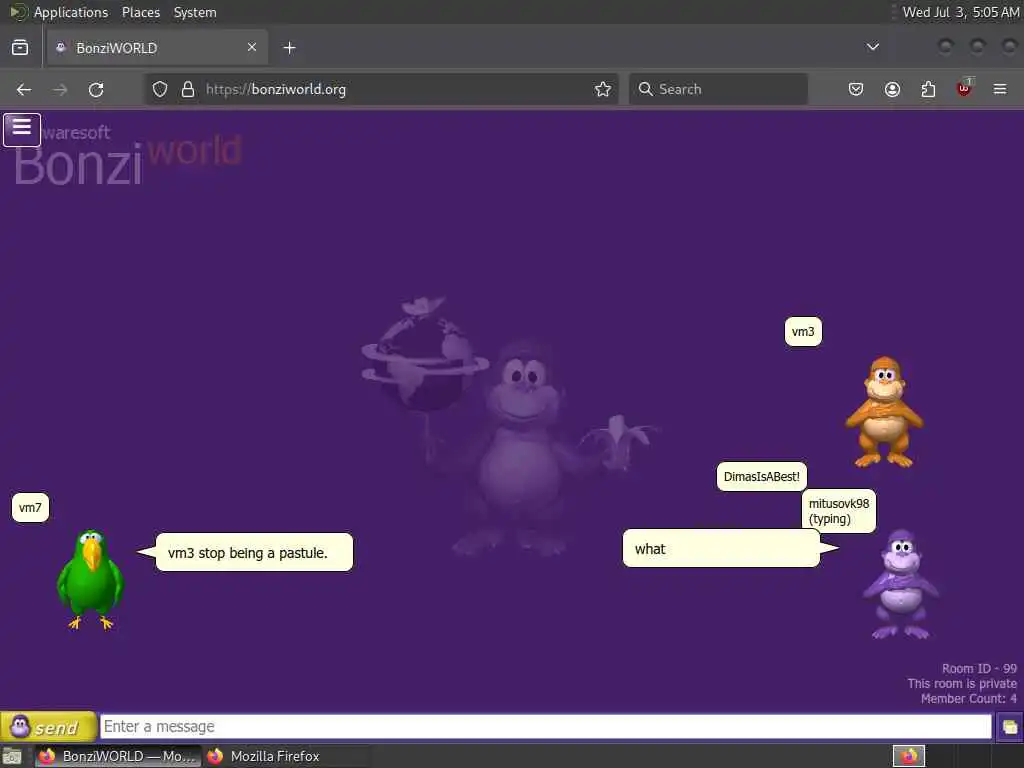
Task: Click the purple Bonzi character mitusovk98
Action: point(901,584)
